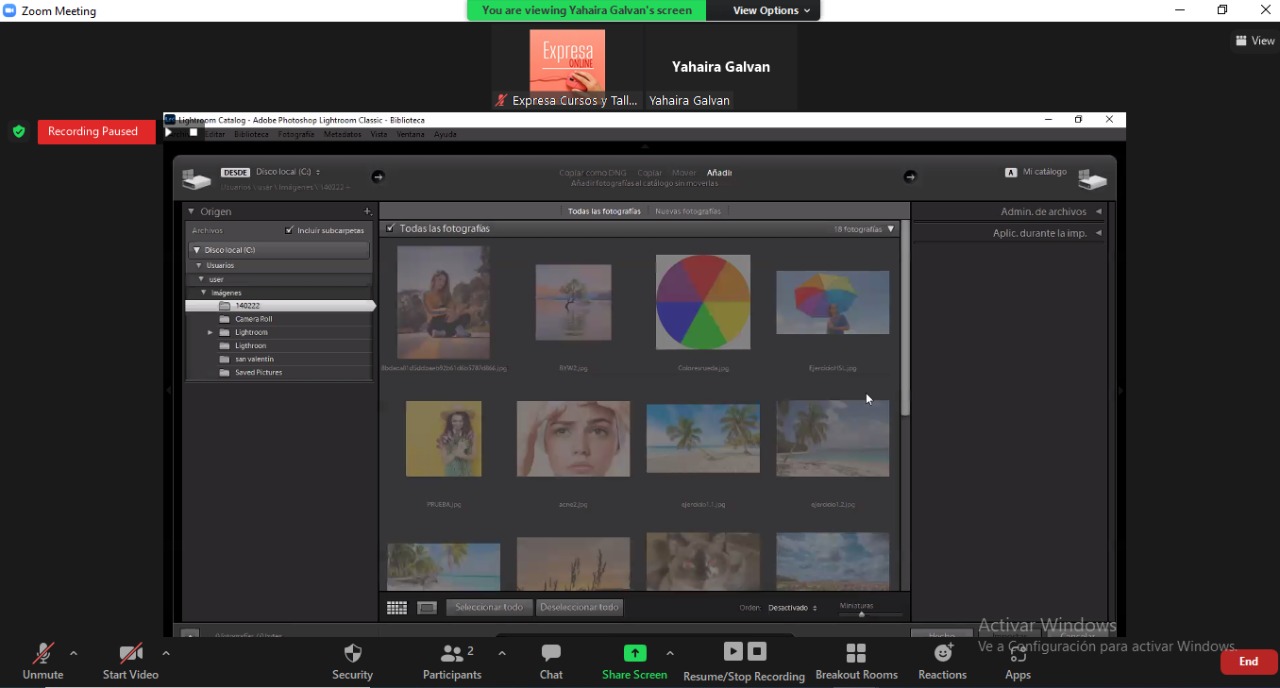
Task: Click the plus icon in Origen panel
Action: pyautogui.click(x=367, y=211)
